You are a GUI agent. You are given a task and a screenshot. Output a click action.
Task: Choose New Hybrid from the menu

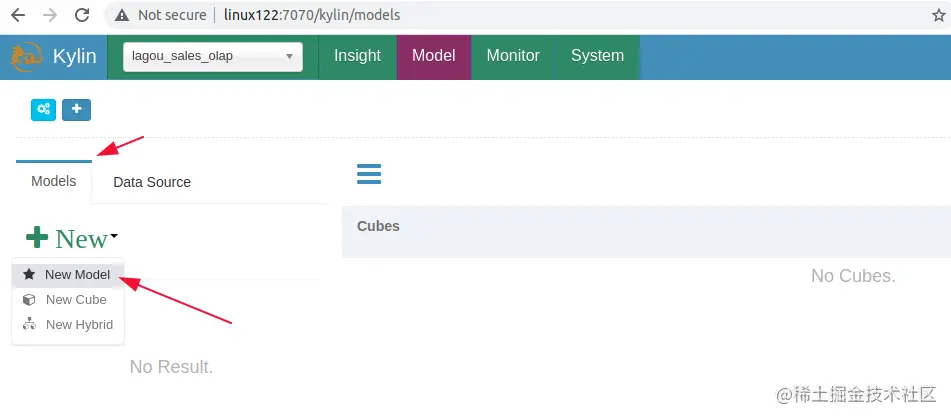(68, 324)
